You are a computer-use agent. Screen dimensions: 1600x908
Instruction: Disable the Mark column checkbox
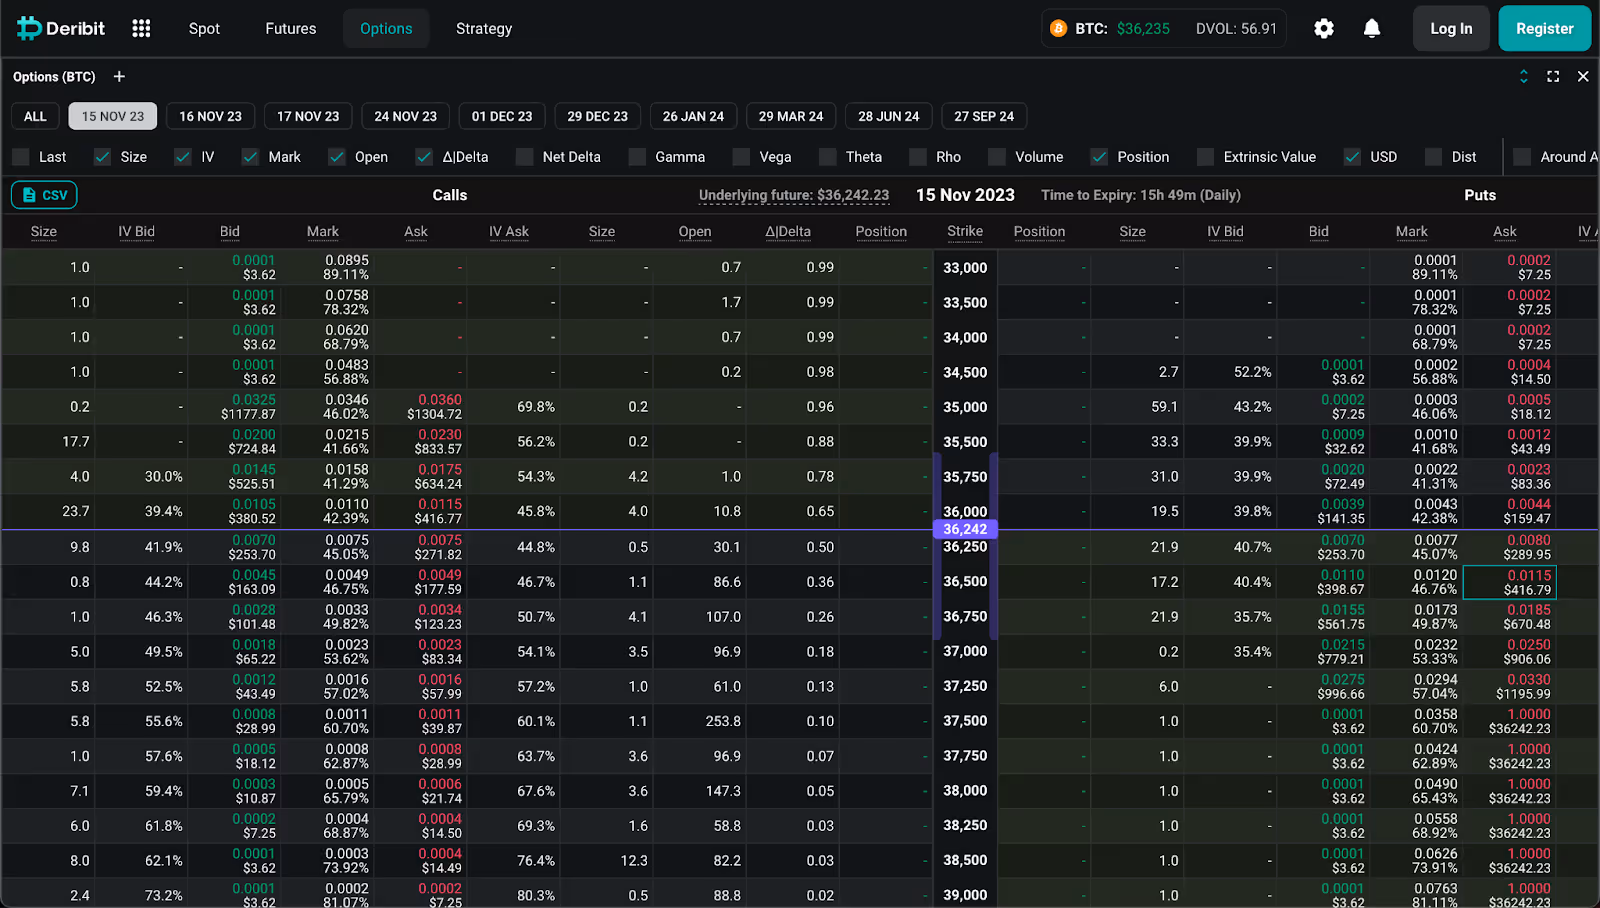tap(250, 157)
